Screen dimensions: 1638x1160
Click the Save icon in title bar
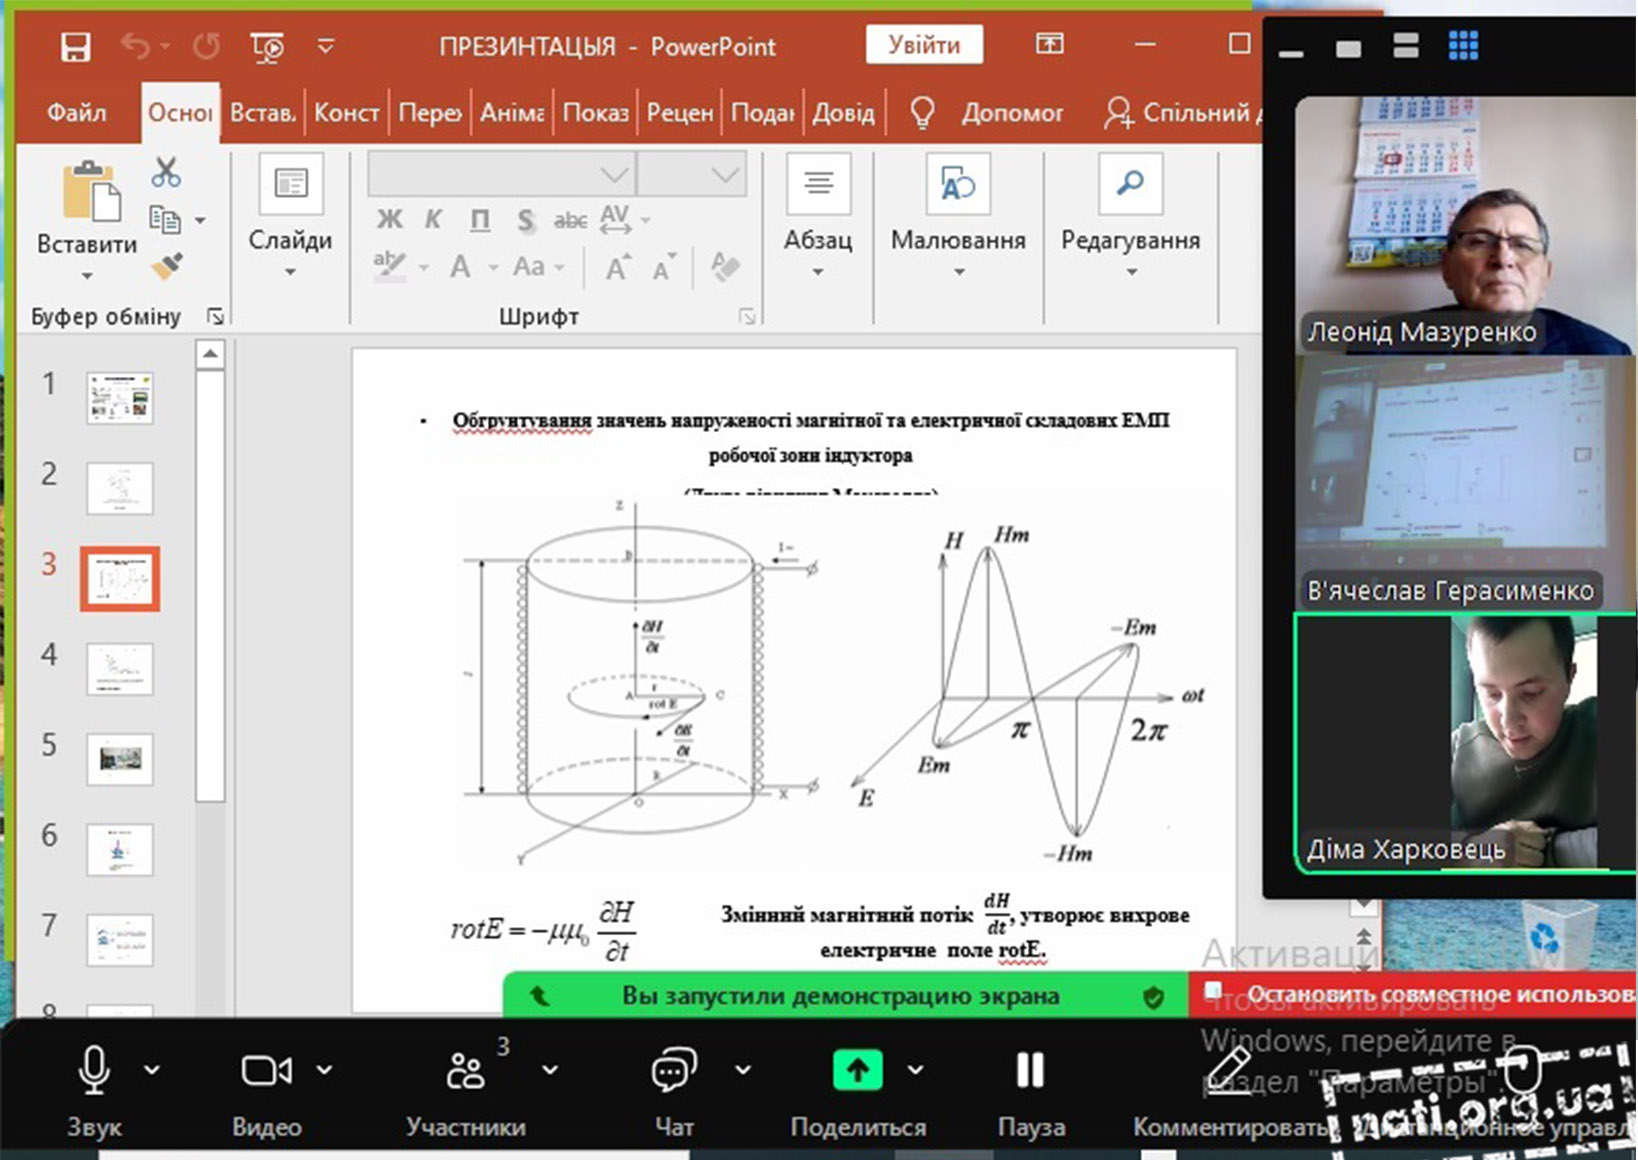click(76, 46)
